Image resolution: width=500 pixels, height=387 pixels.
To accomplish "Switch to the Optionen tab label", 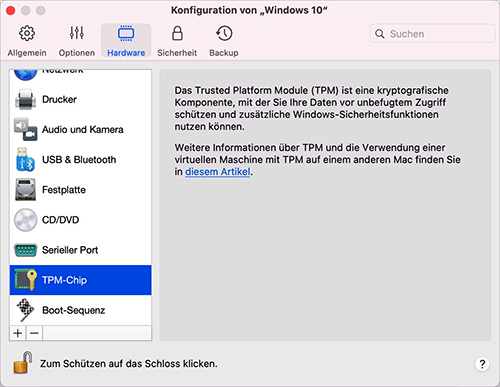I will (x=77, y=53).
